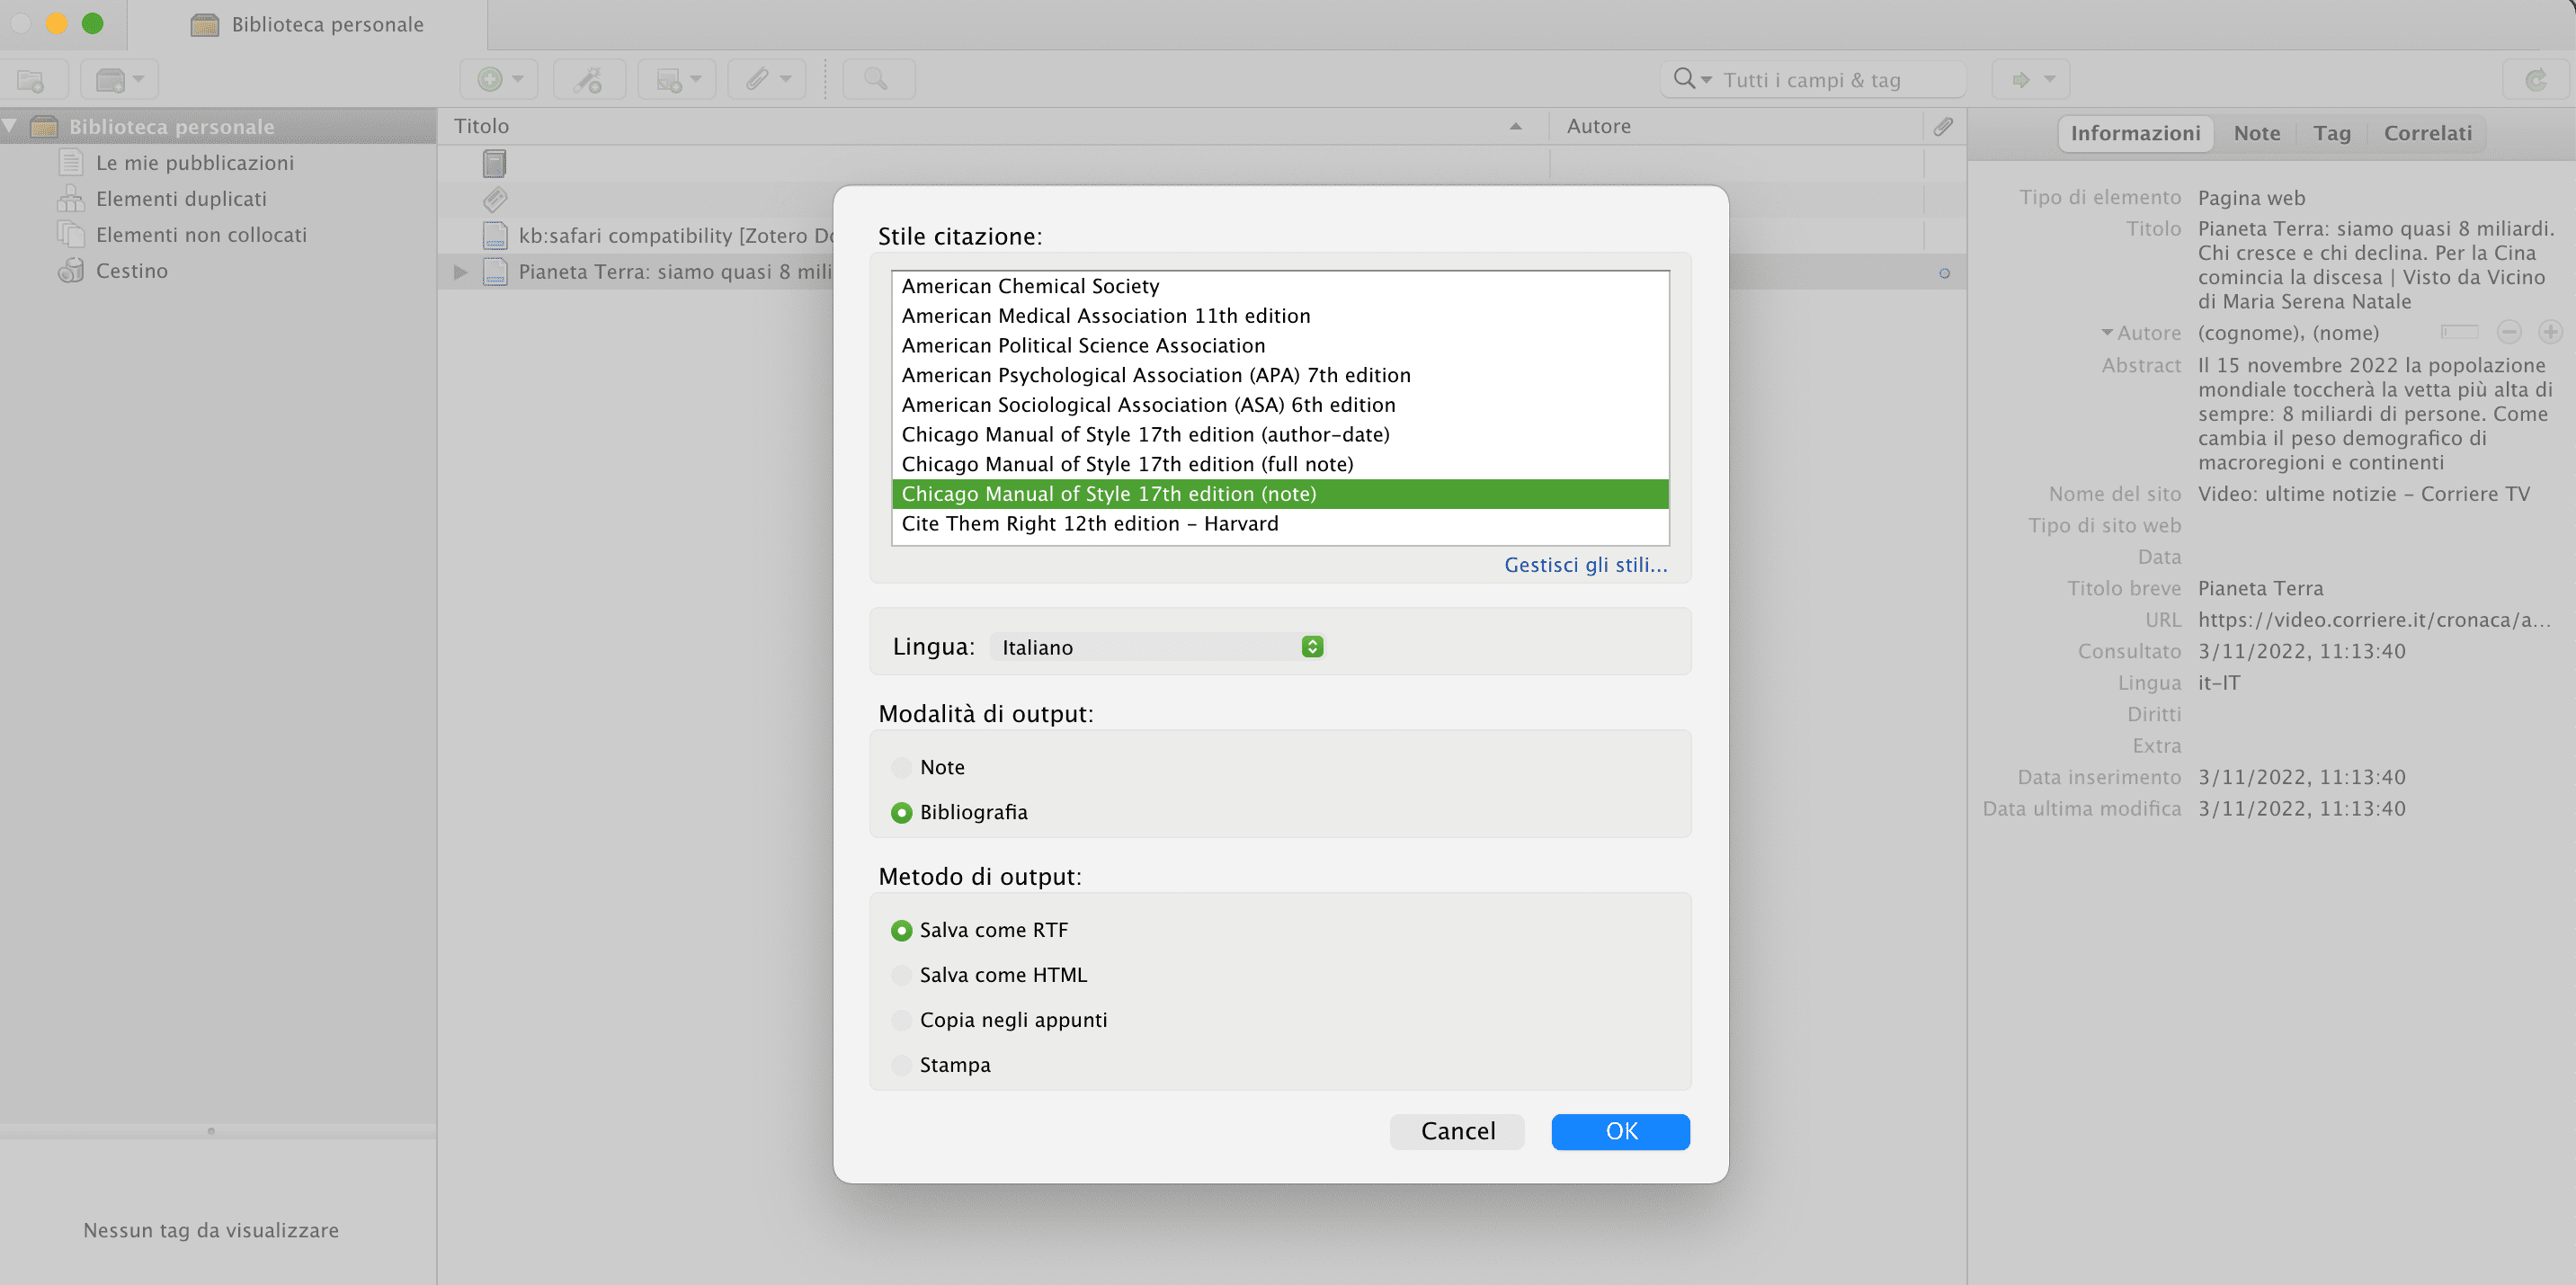This screenshot has height=1285, width=2576.
Task: Click the OK button
Action: [1620, 1131]
